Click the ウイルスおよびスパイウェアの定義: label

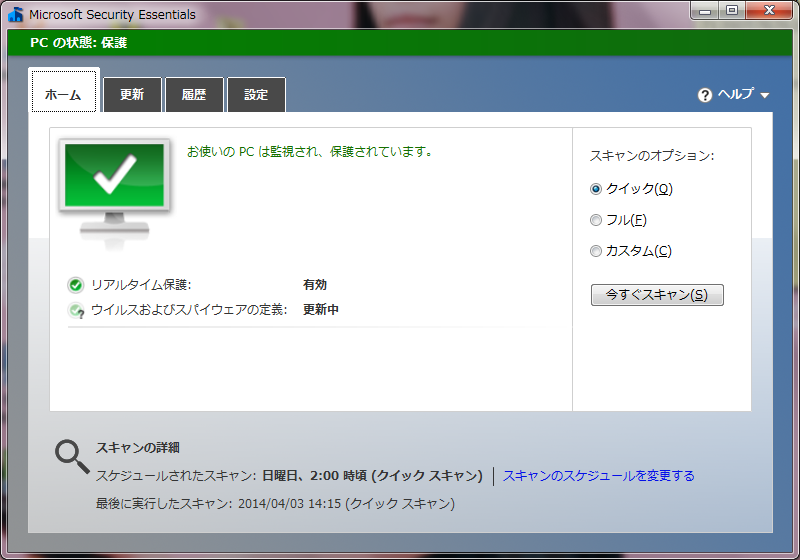click(x=189, y=310)
